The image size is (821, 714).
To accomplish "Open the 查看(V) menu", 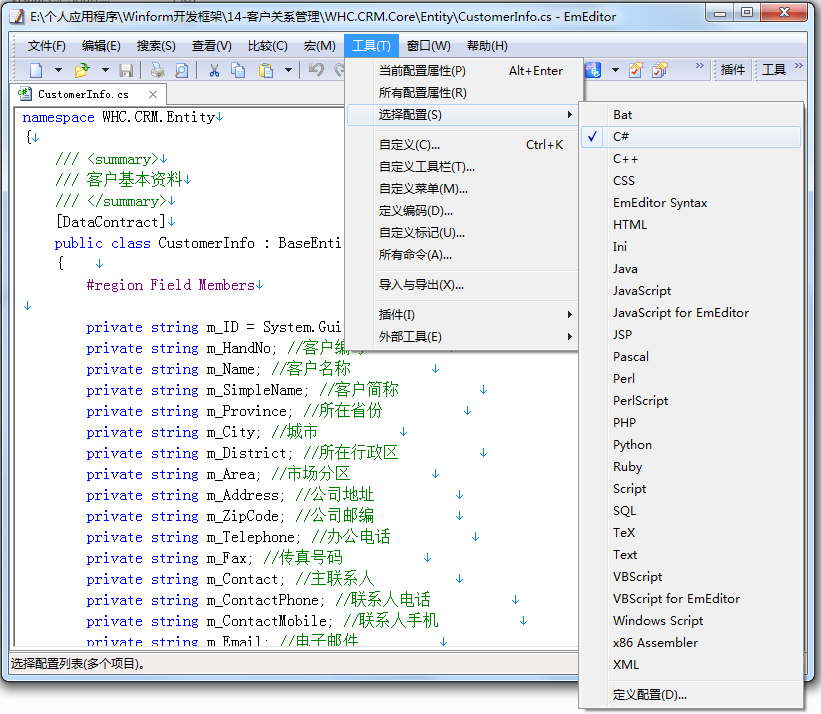I will [212, 46].
